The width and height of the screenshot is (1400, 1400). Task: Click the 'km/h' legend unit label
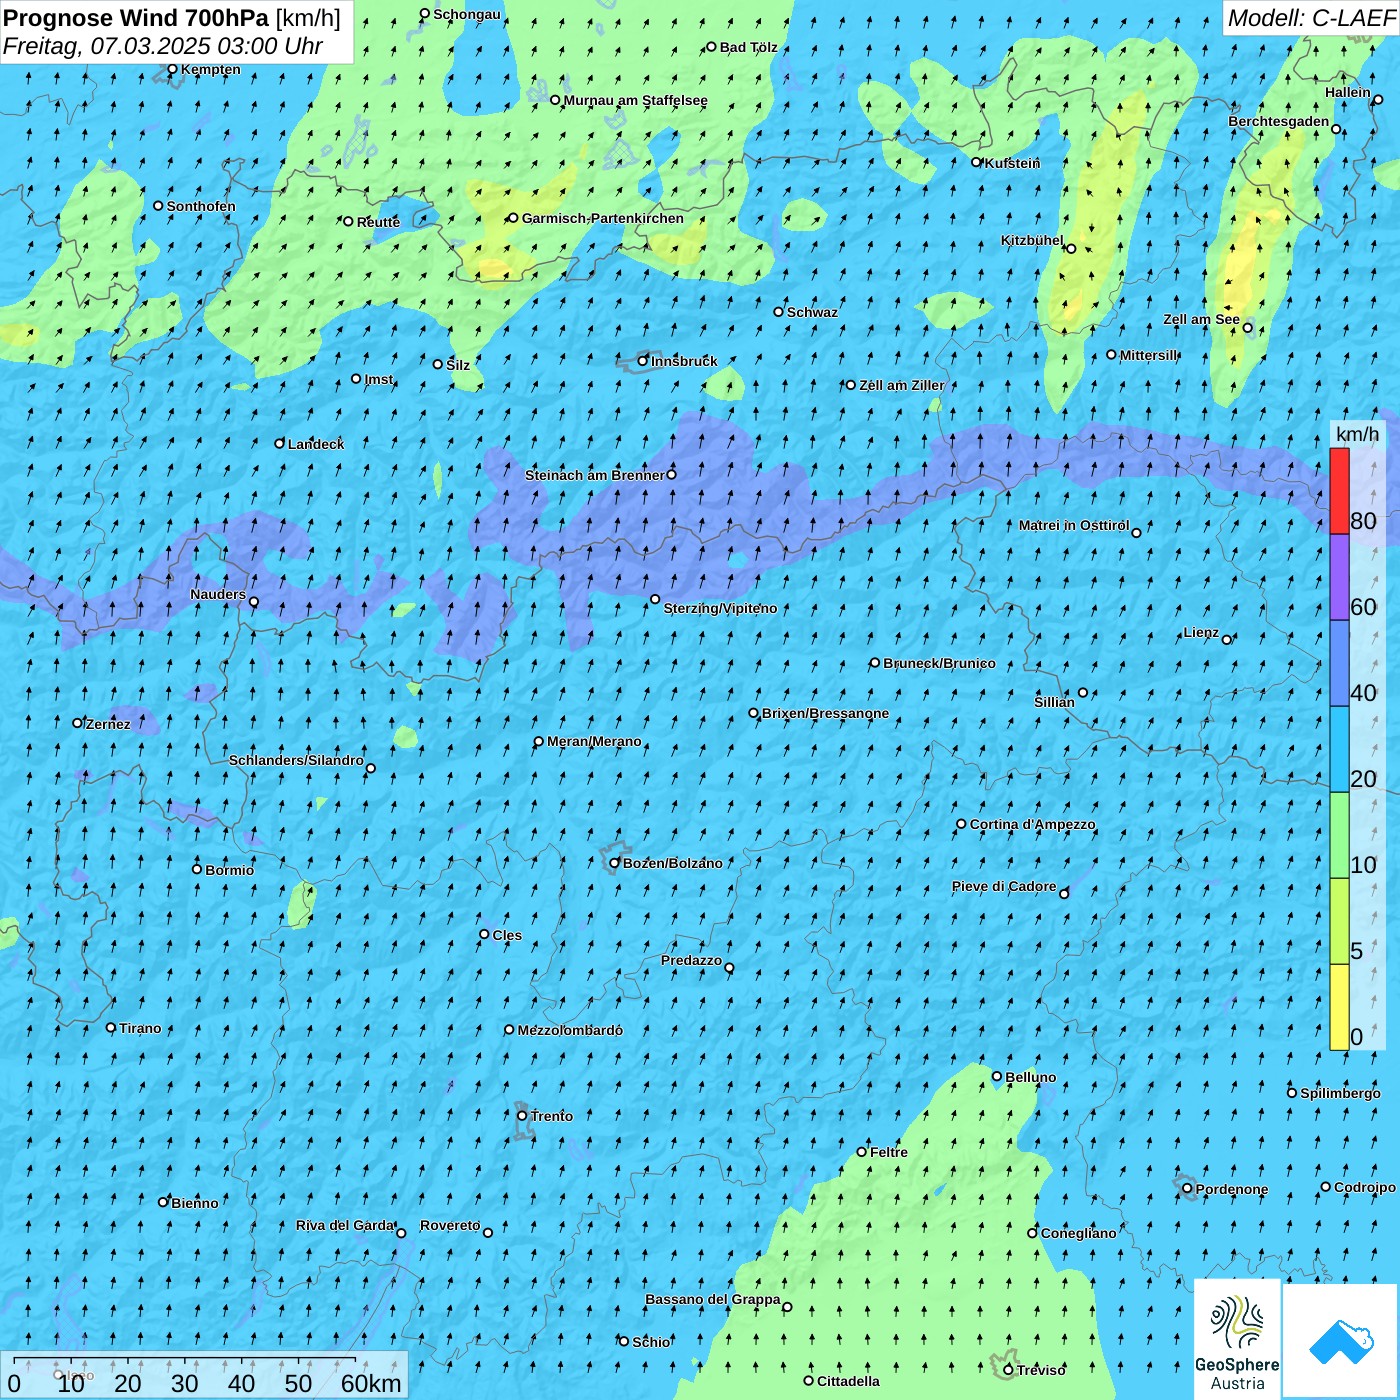(1357, 434)
